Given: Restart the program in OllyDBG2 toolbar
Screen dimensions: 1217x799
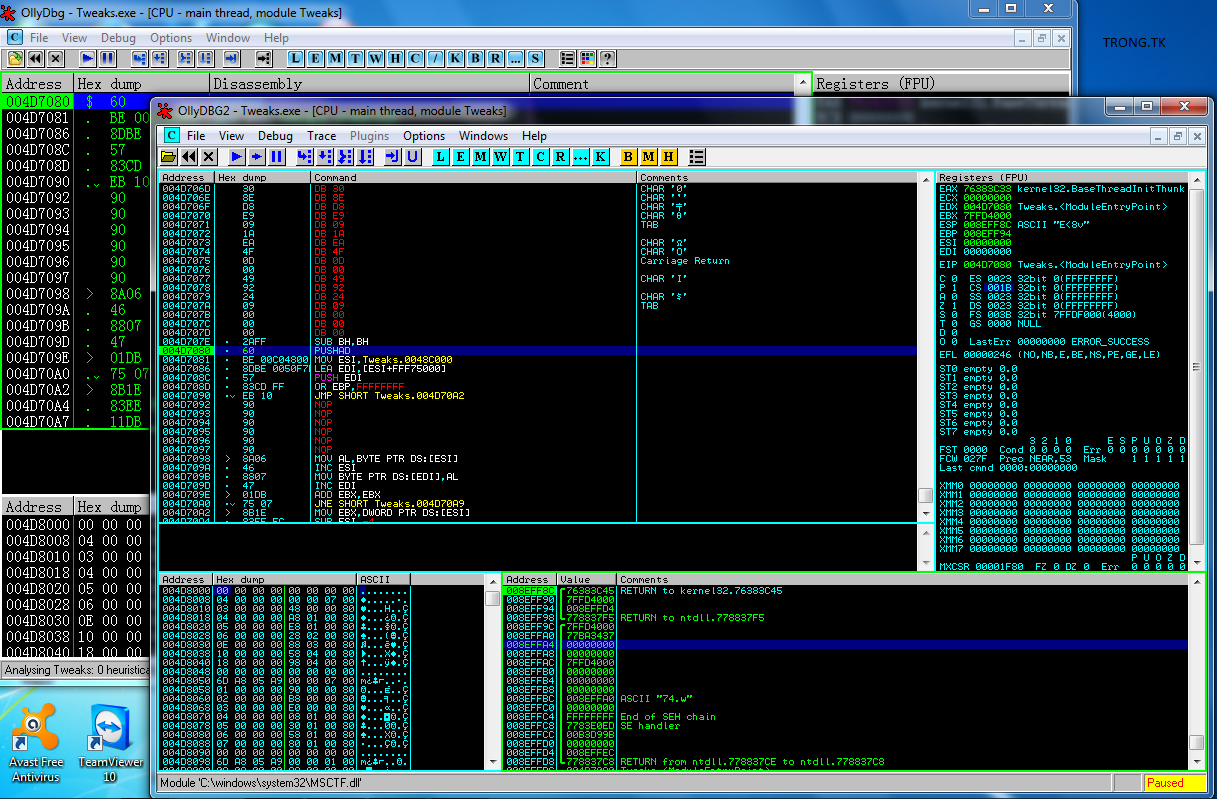Looking at the screenshot, I should (188, 157).
